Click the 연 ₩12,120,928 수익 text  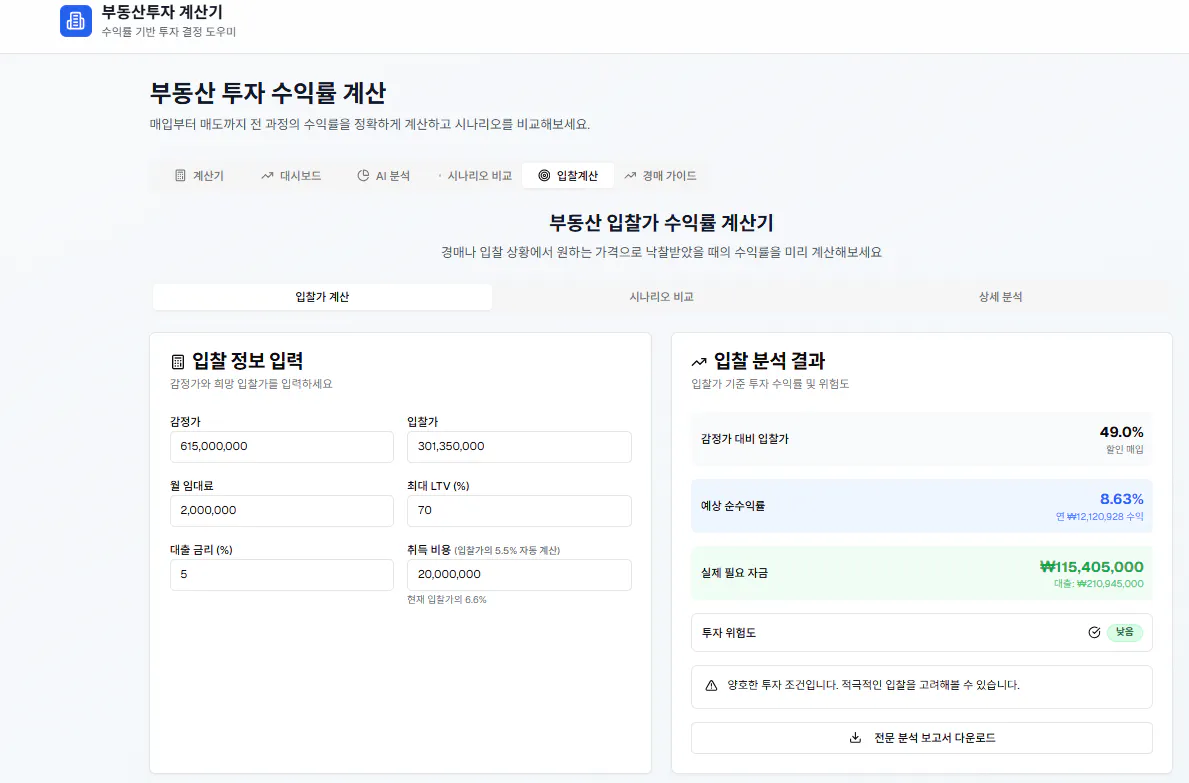pyautogui.click(x=1100, y=516)
